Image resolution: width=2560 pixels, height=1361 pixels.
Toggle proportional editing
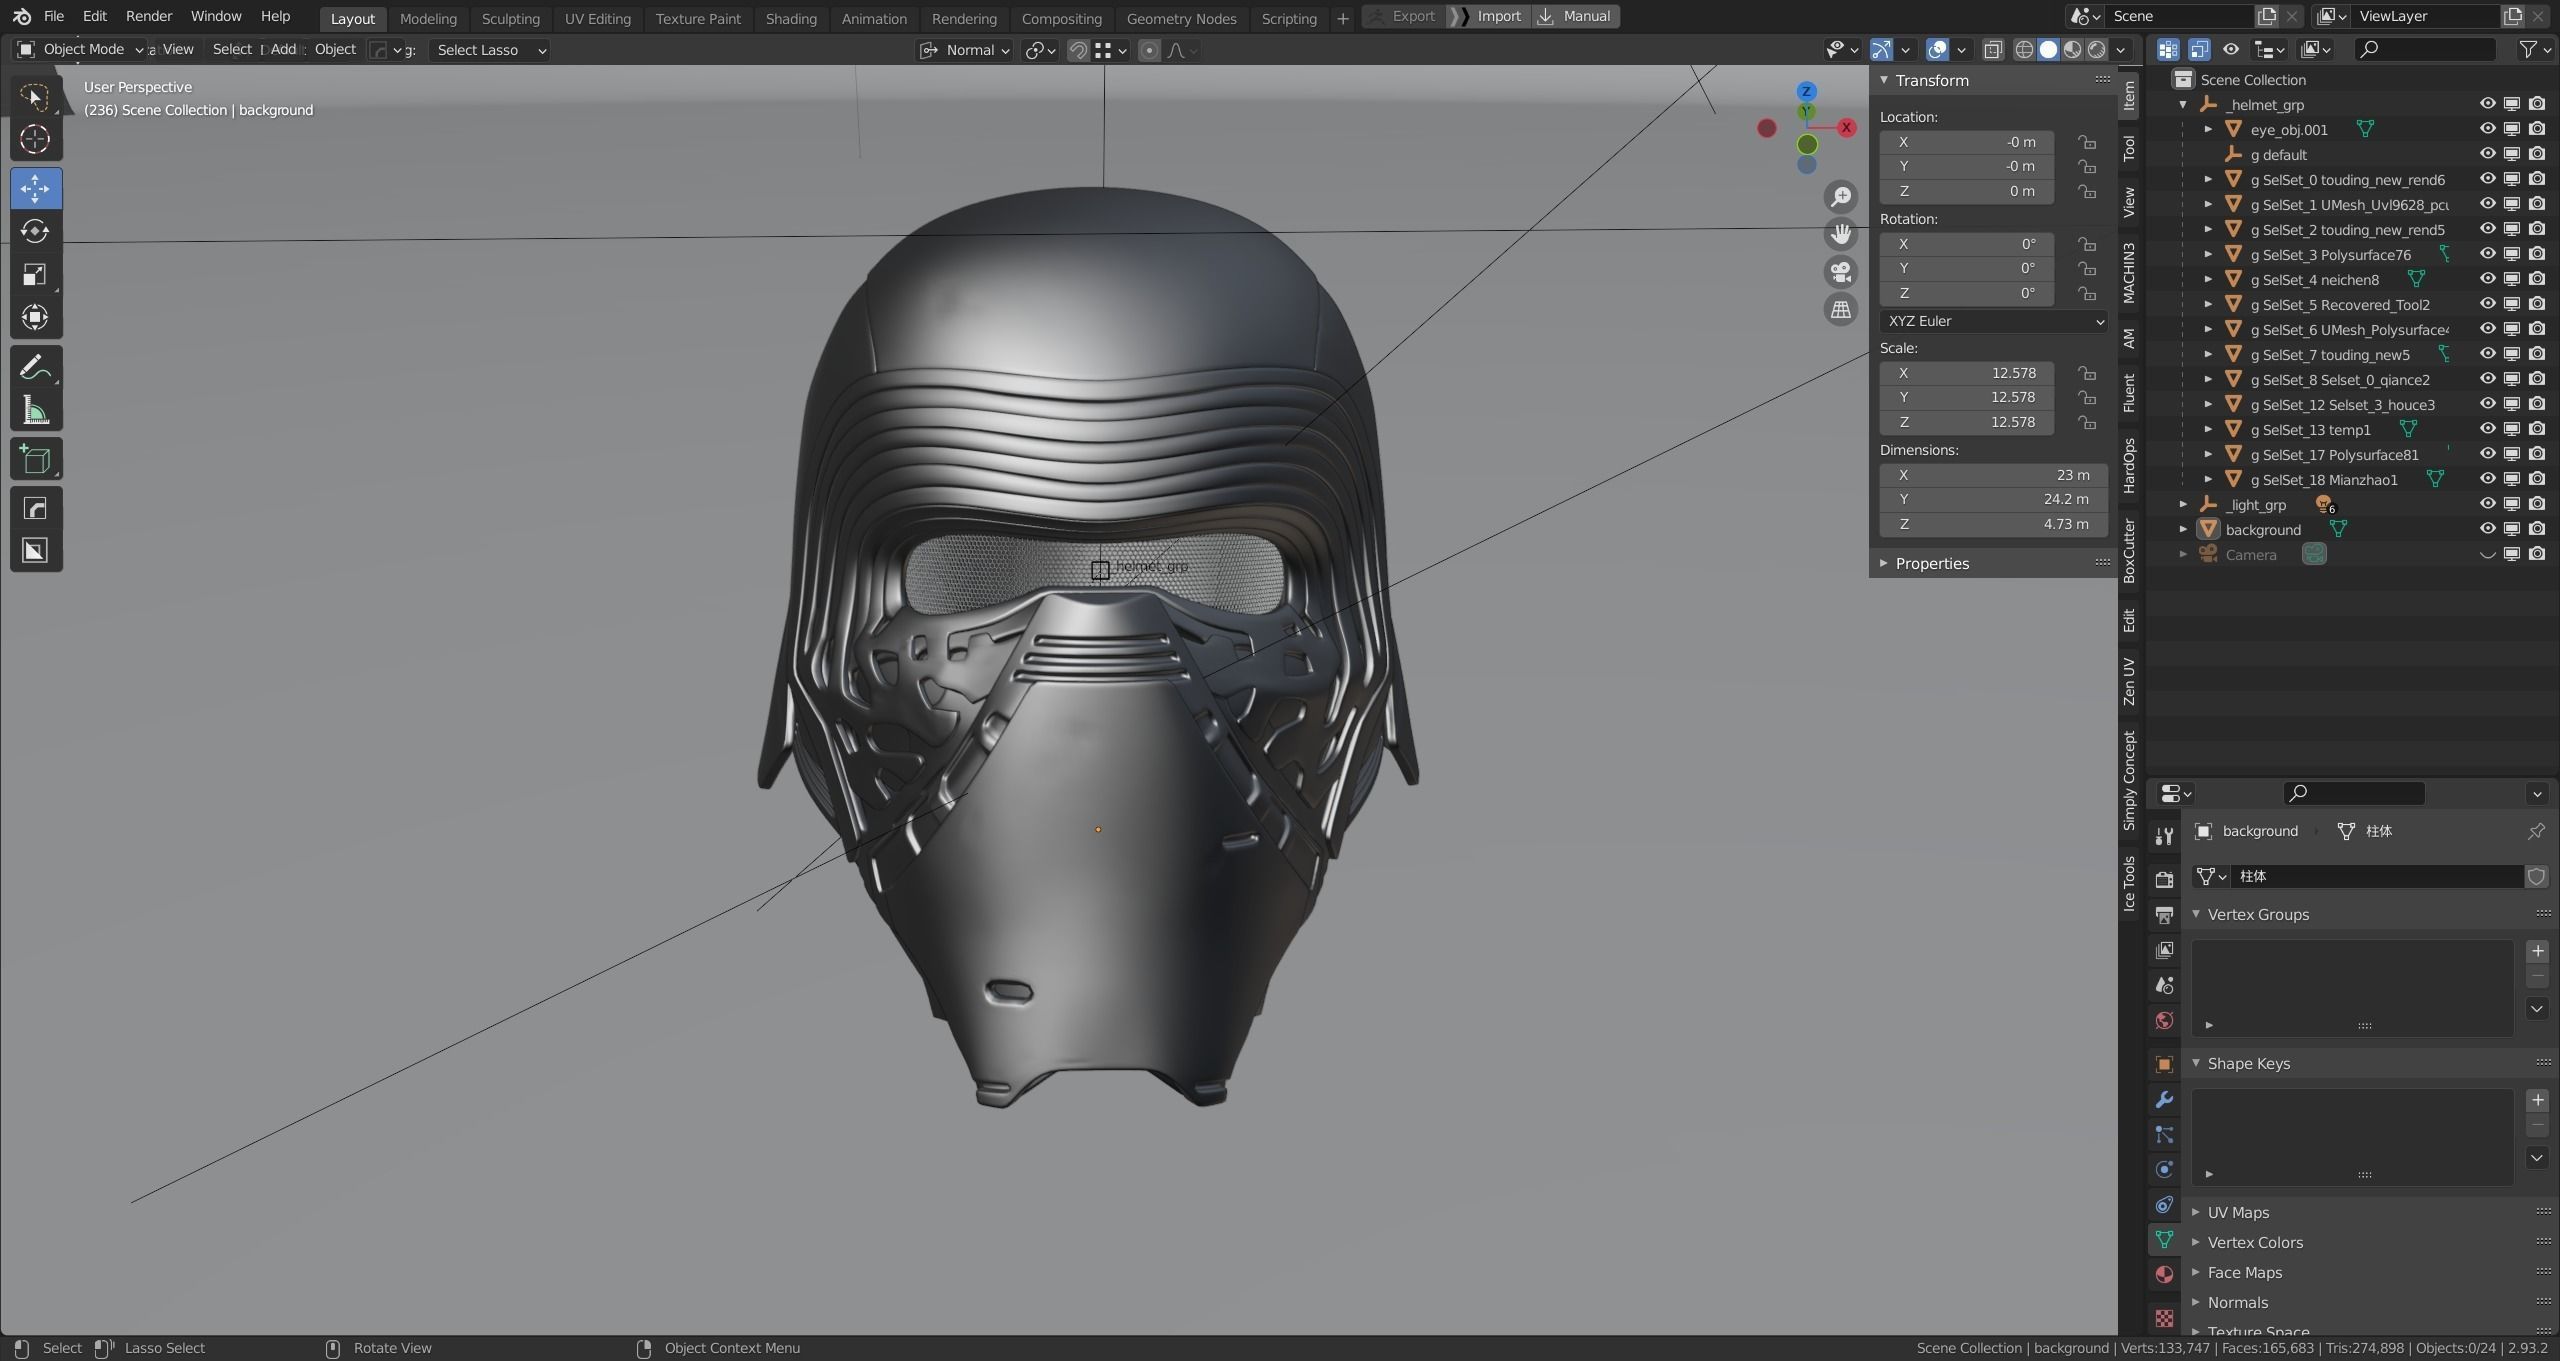pyautogui.click(x=1149, y=50)
